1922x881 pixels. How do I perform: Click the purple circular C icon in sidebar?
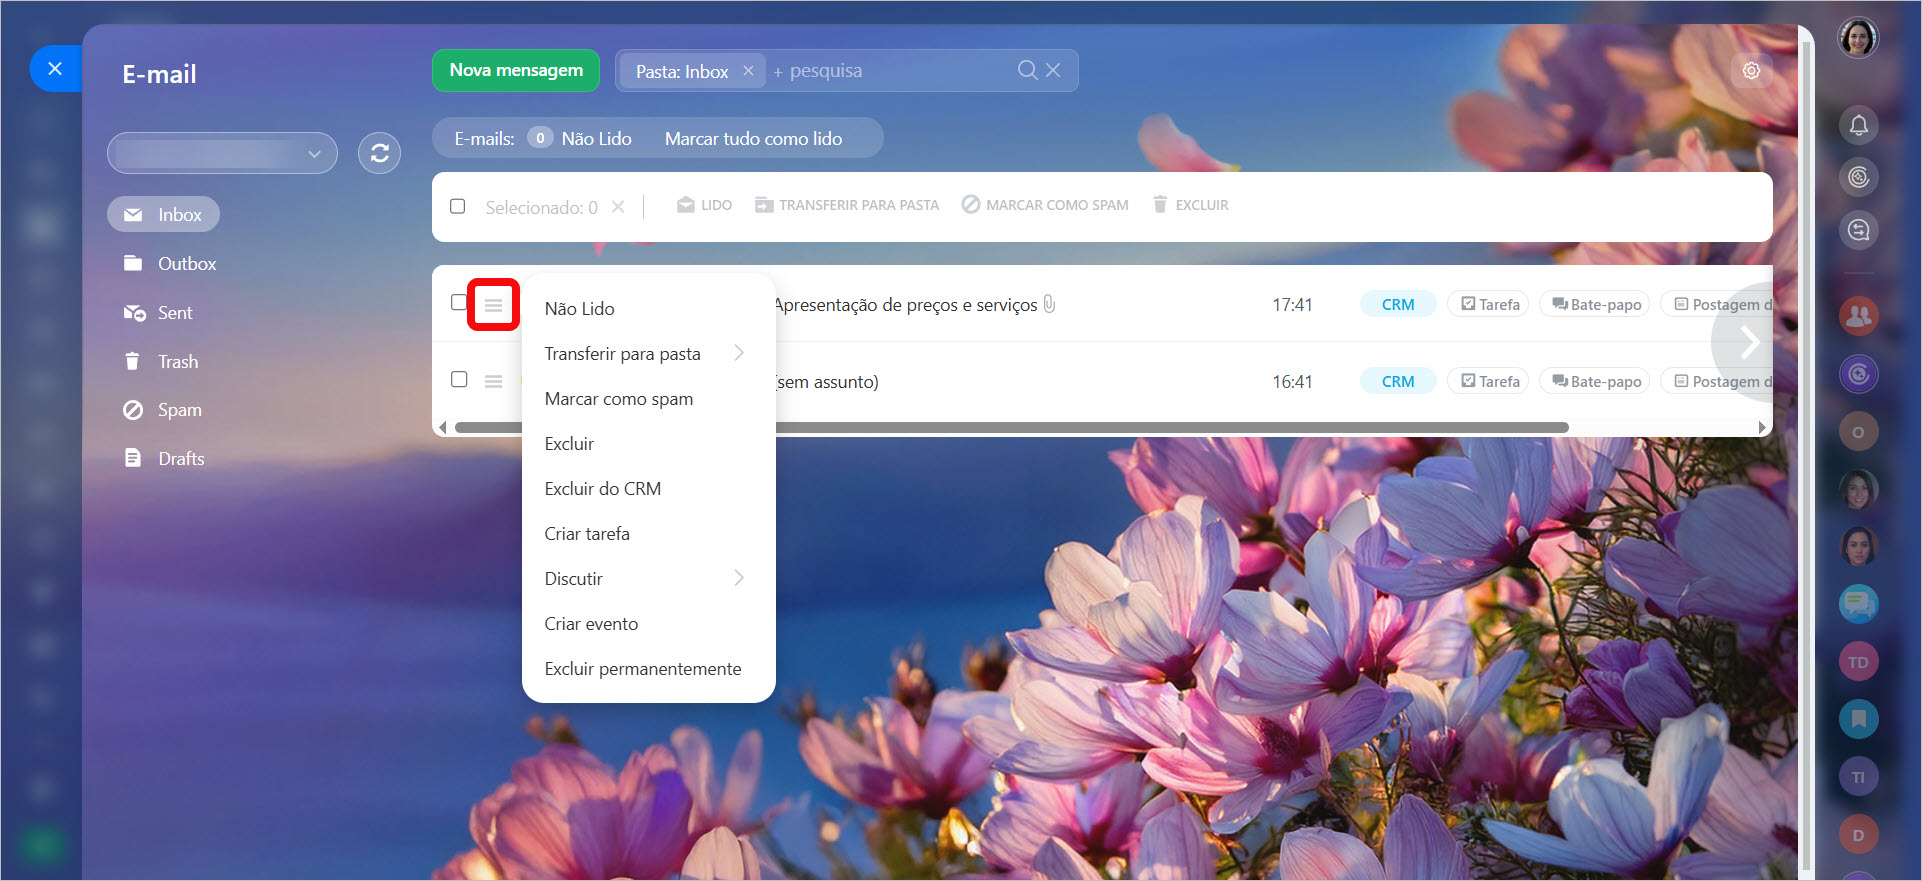pos(1858,374)
